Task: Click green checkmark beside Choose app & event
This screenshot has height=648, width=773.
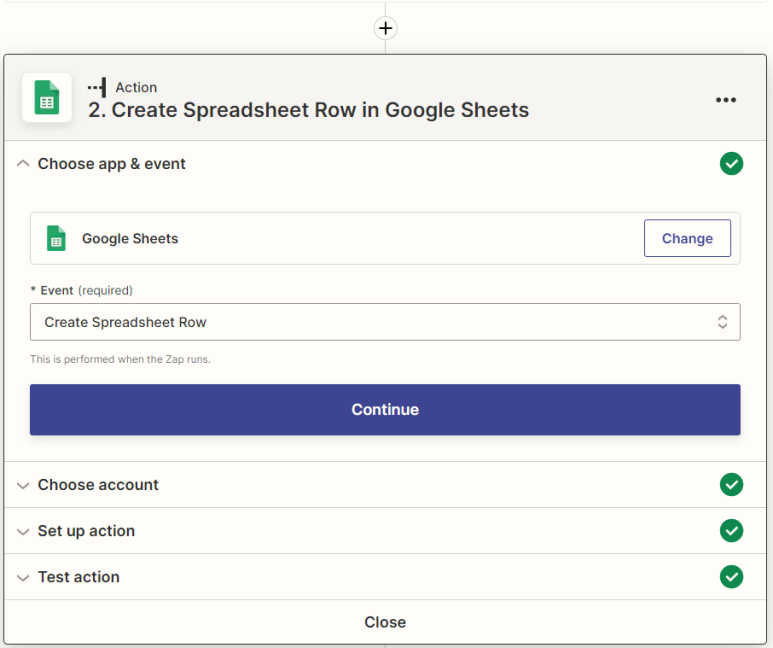Action: coord(731,164)
